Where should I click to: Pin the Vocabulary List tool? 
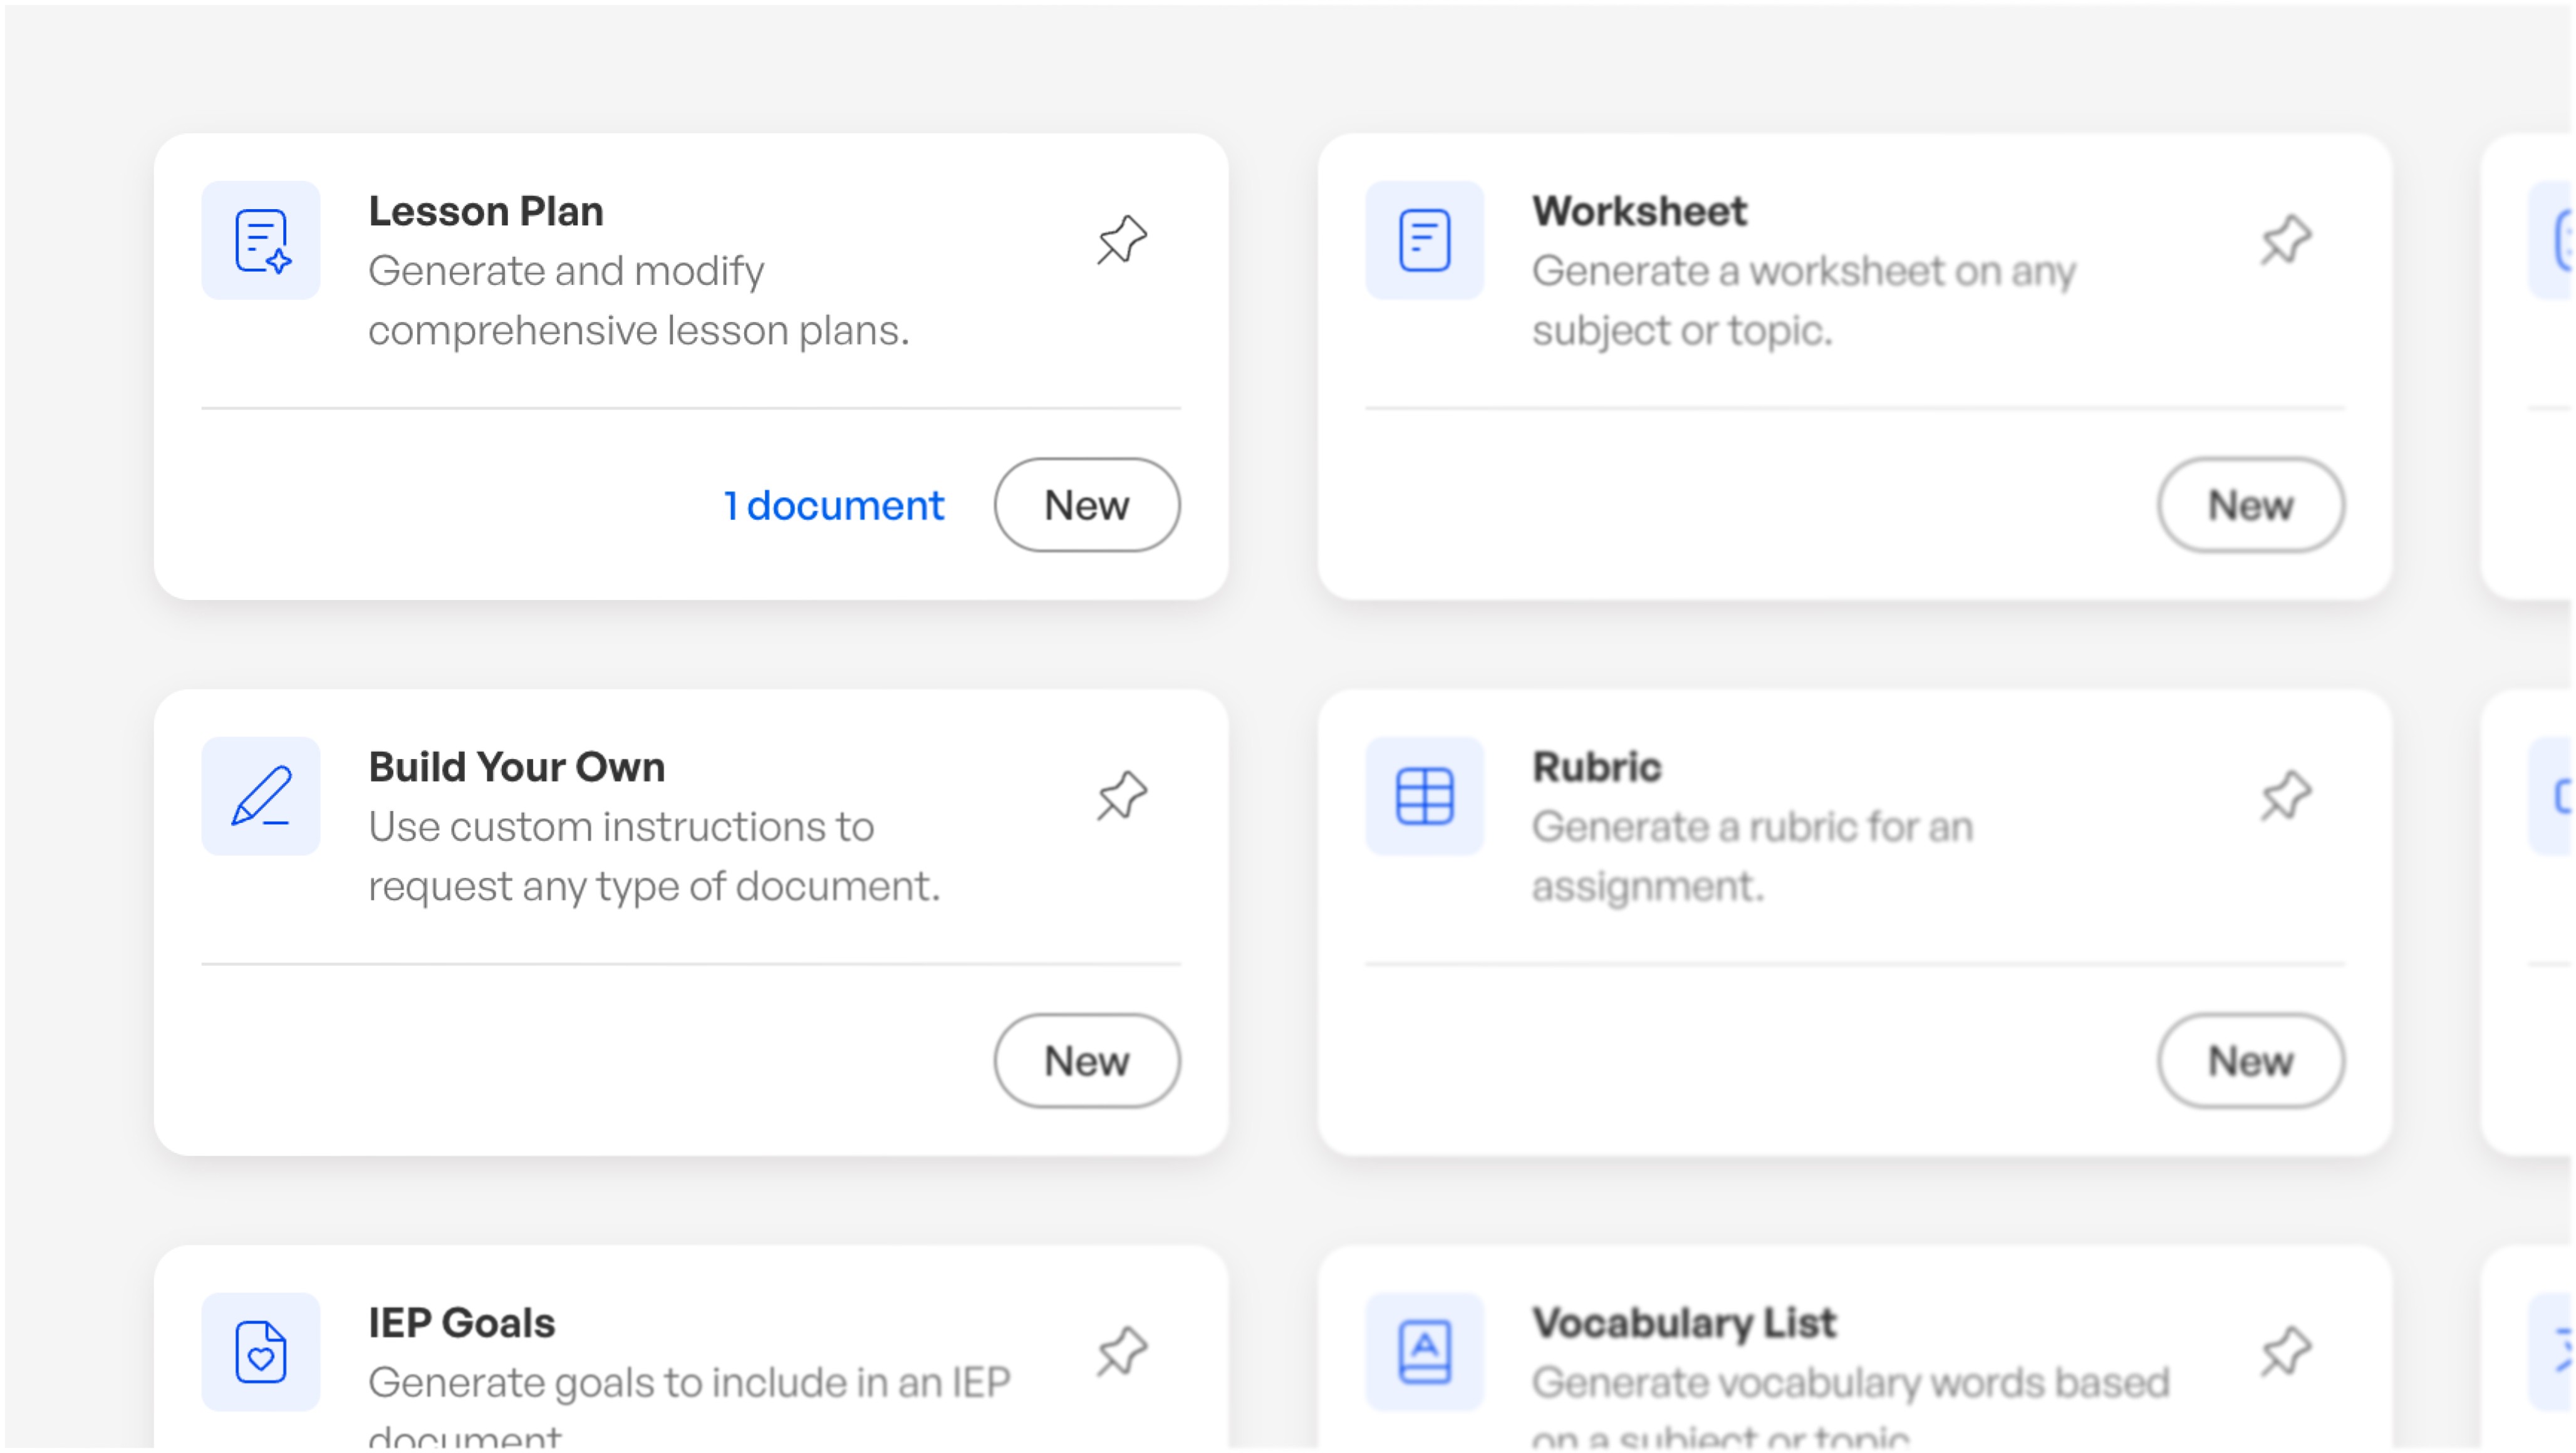(x=2285, y=1351)
